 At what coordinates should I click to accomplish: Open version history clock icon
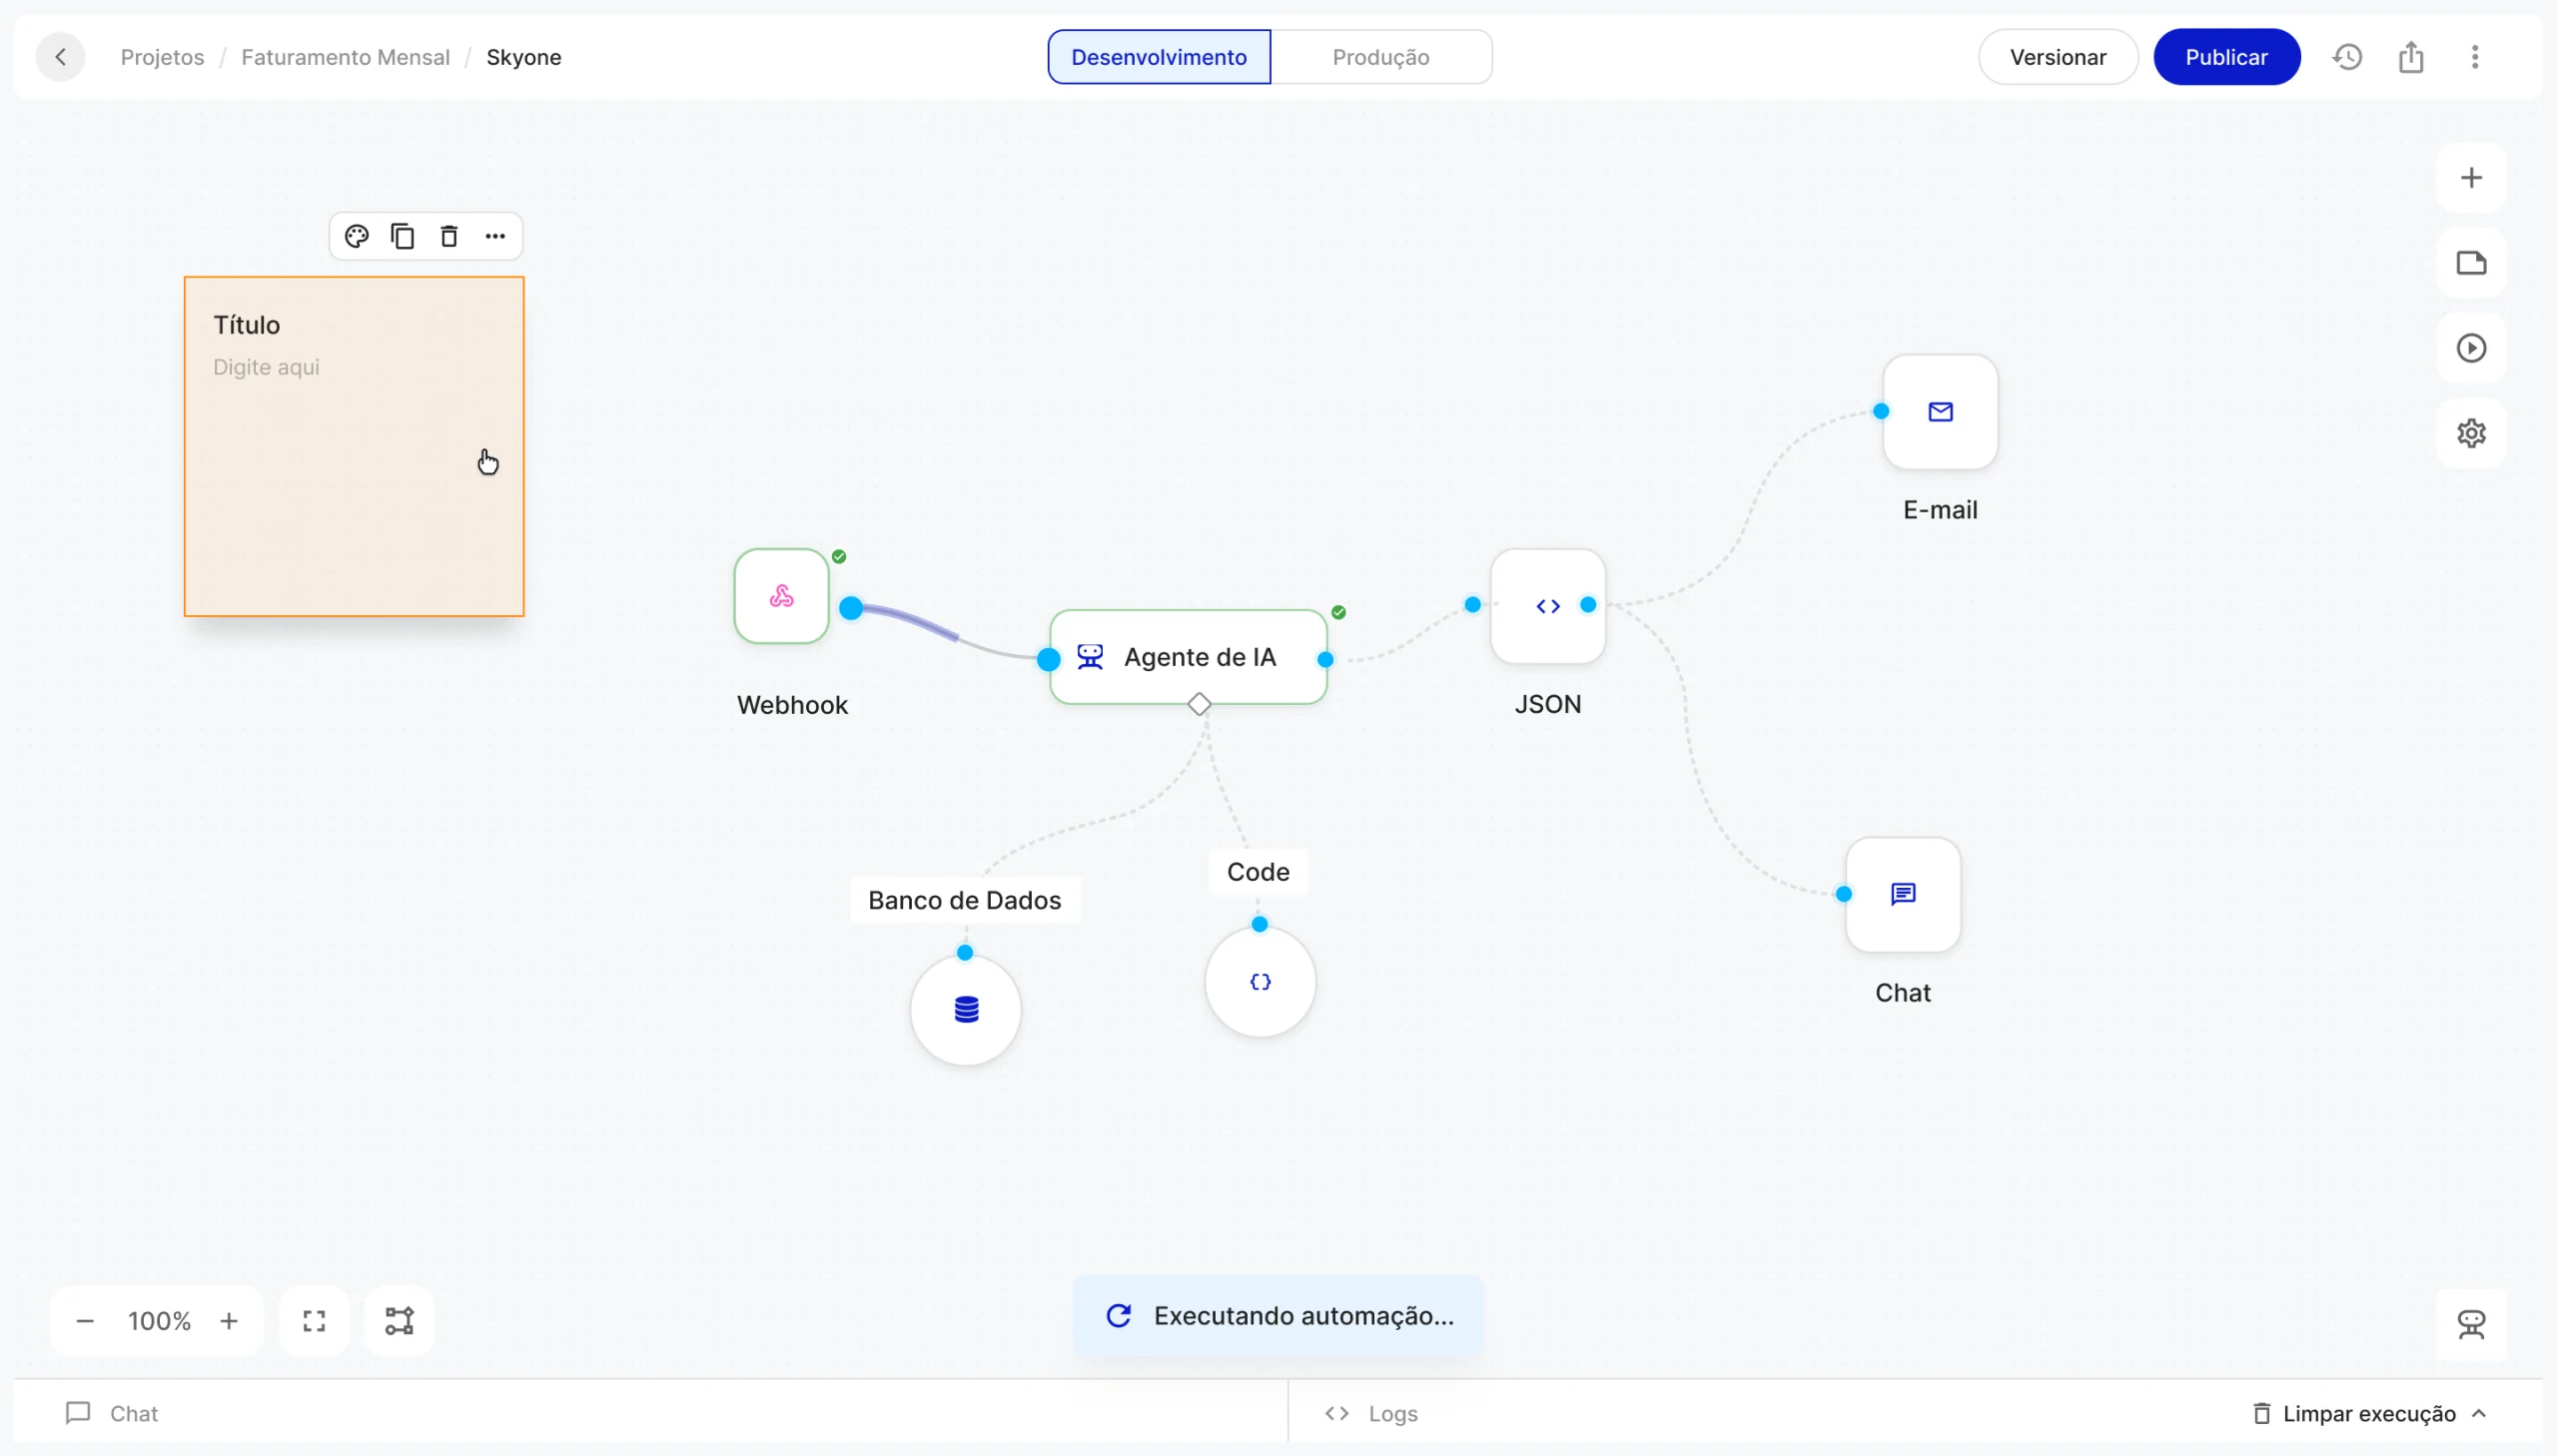pyautogui.click(x=2347, y=57)
